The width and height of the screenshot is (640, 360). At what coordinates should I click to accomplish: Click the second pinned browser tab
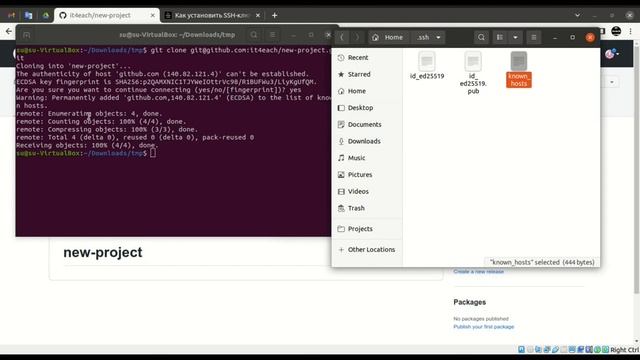click(28, 15)
